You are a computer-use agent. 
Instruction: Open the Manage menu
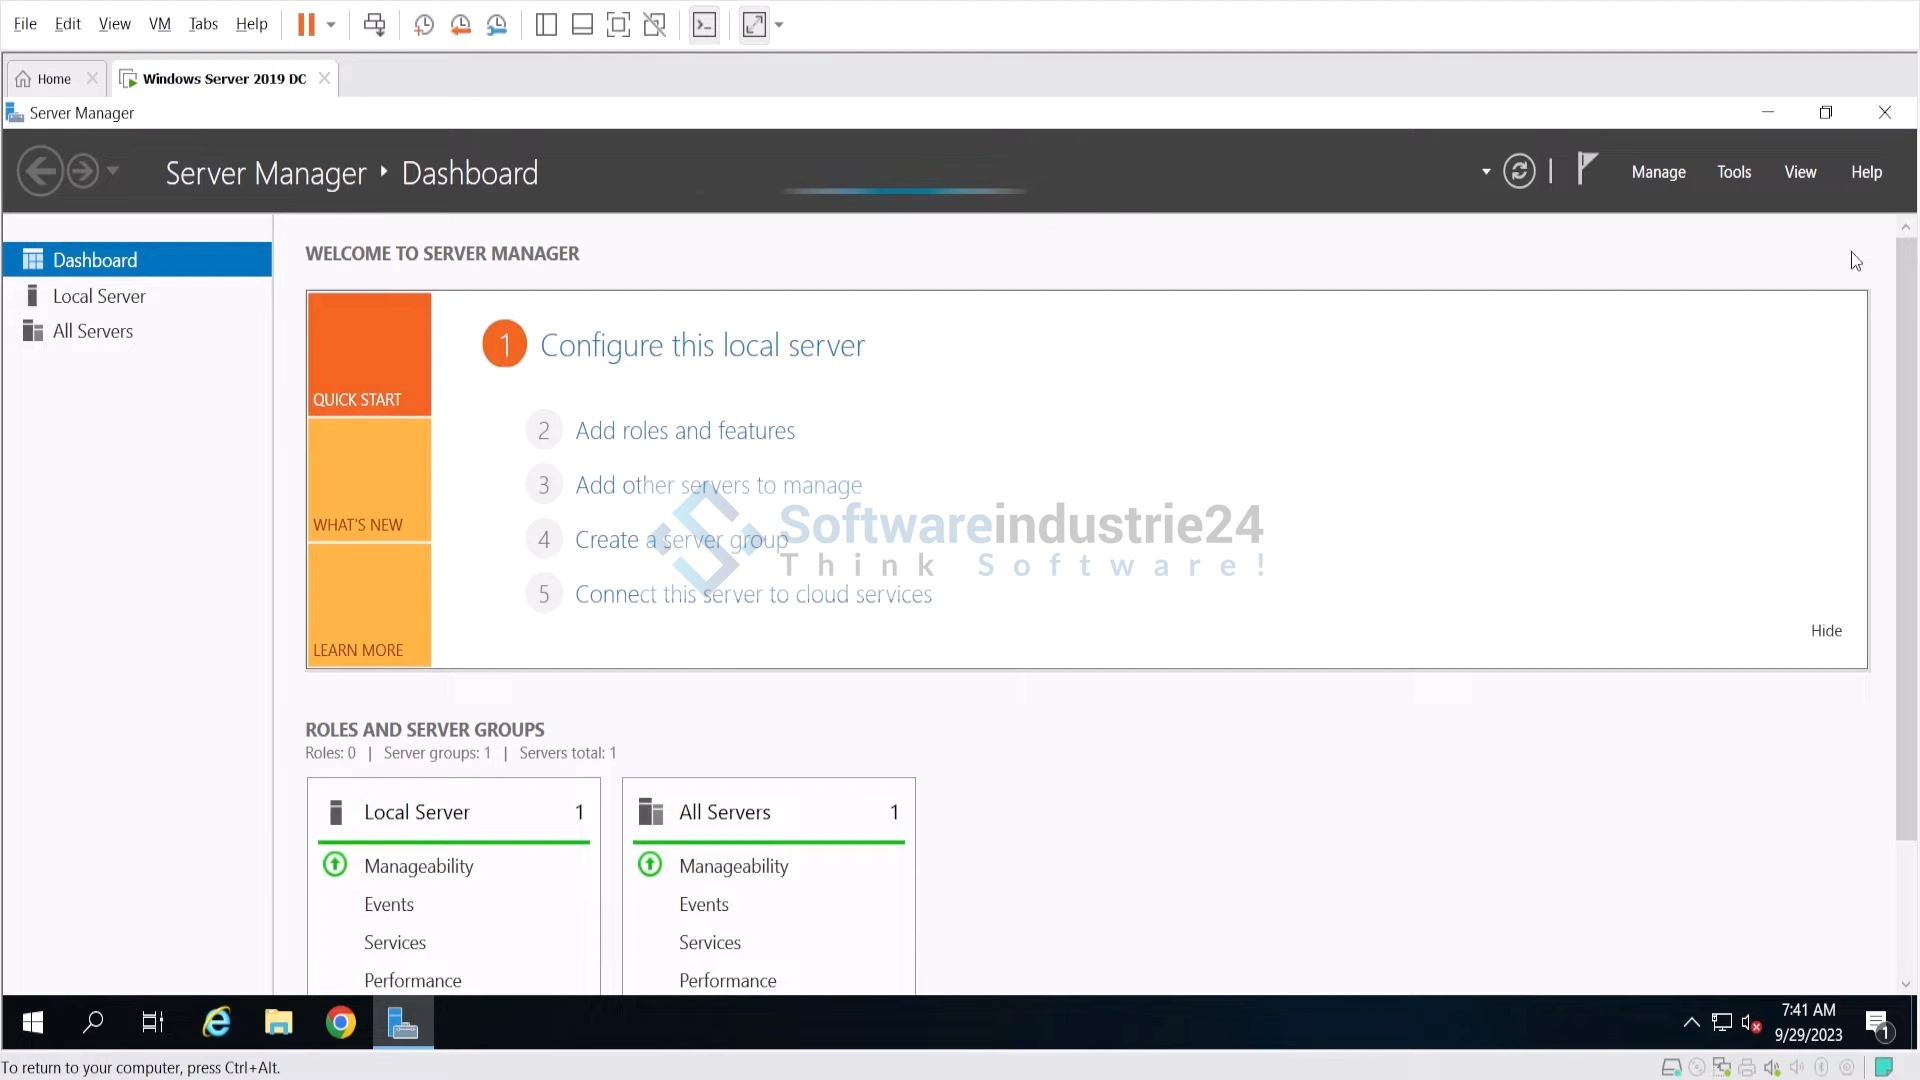pyautogui.click(x=1658, y=172)
